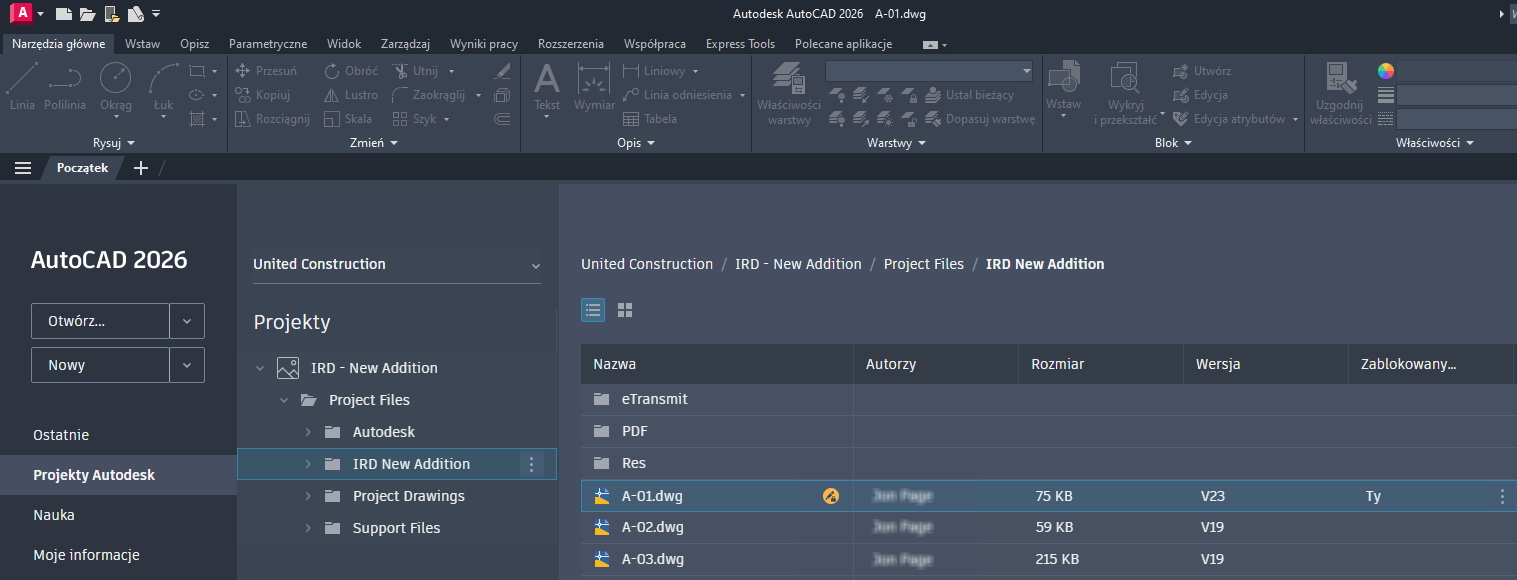
Task: Open the Zarządzaj ribbon tab
Action: (405, 44)
